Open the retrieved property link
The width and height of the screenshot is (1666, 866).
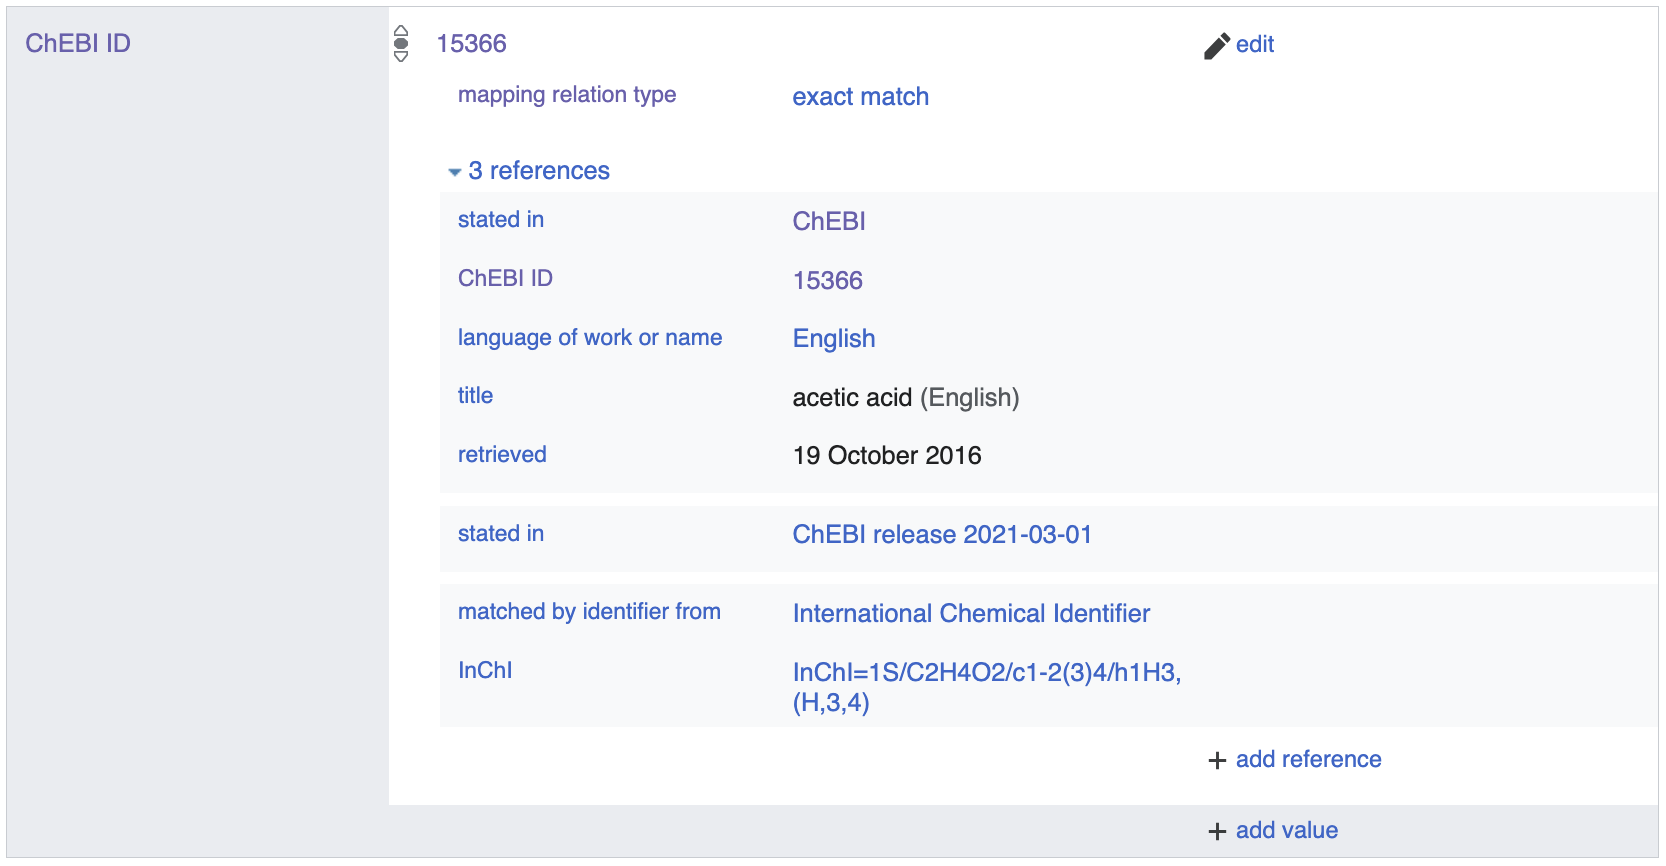pyautogui.click(x=502, y=455)
